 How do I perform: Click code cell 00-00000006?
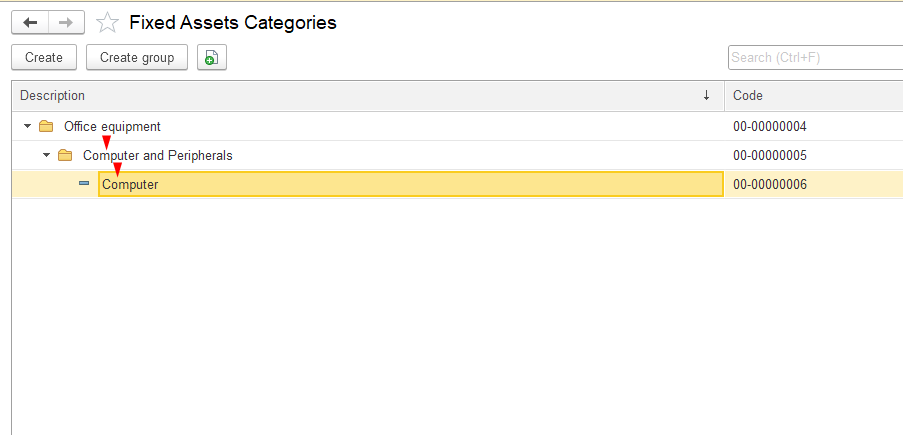click(770, 185)
